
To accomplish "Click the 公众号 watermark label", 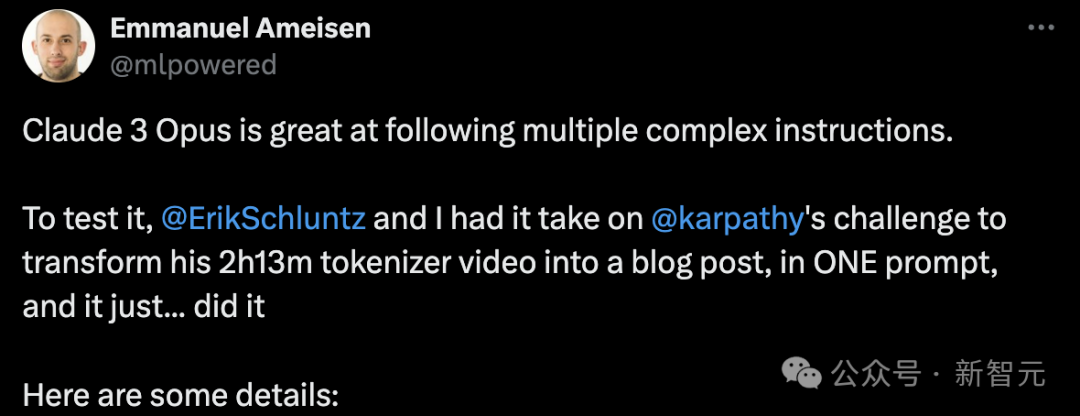I will 875,374.
